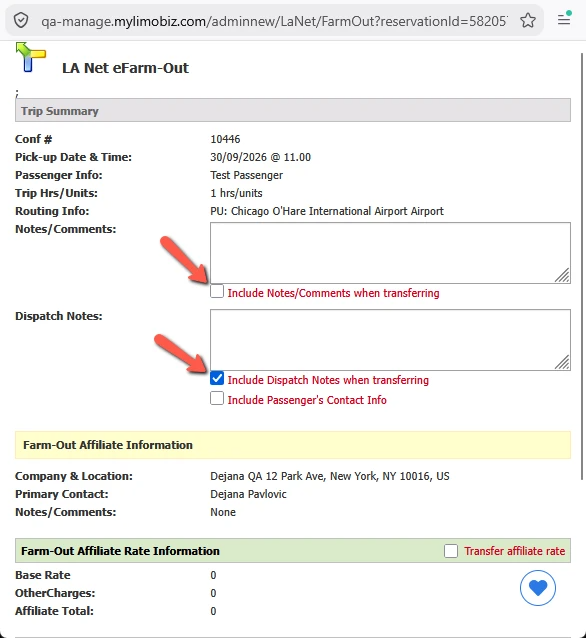The width and height of the screenshot is (586, 638).
Task: Click the address bar URL
Action: pos(274,21)
